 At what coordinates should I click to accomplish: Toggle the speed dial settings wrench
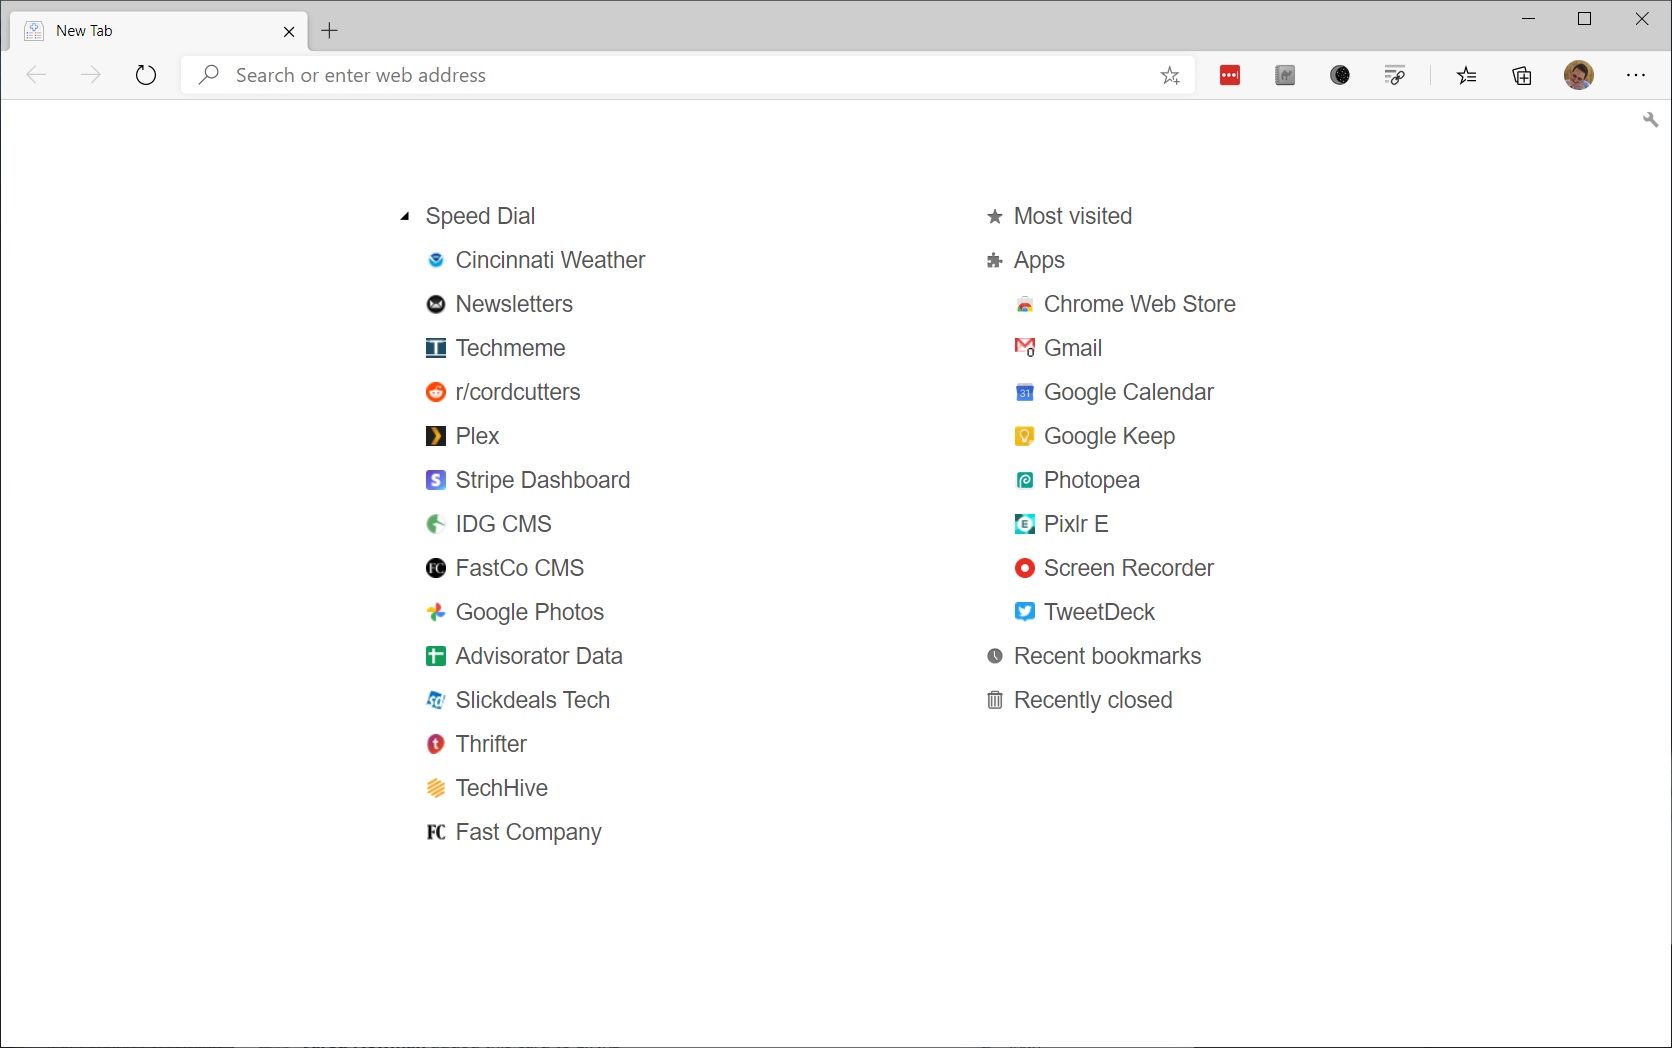pyautogui.click(x=1651, y=119)
